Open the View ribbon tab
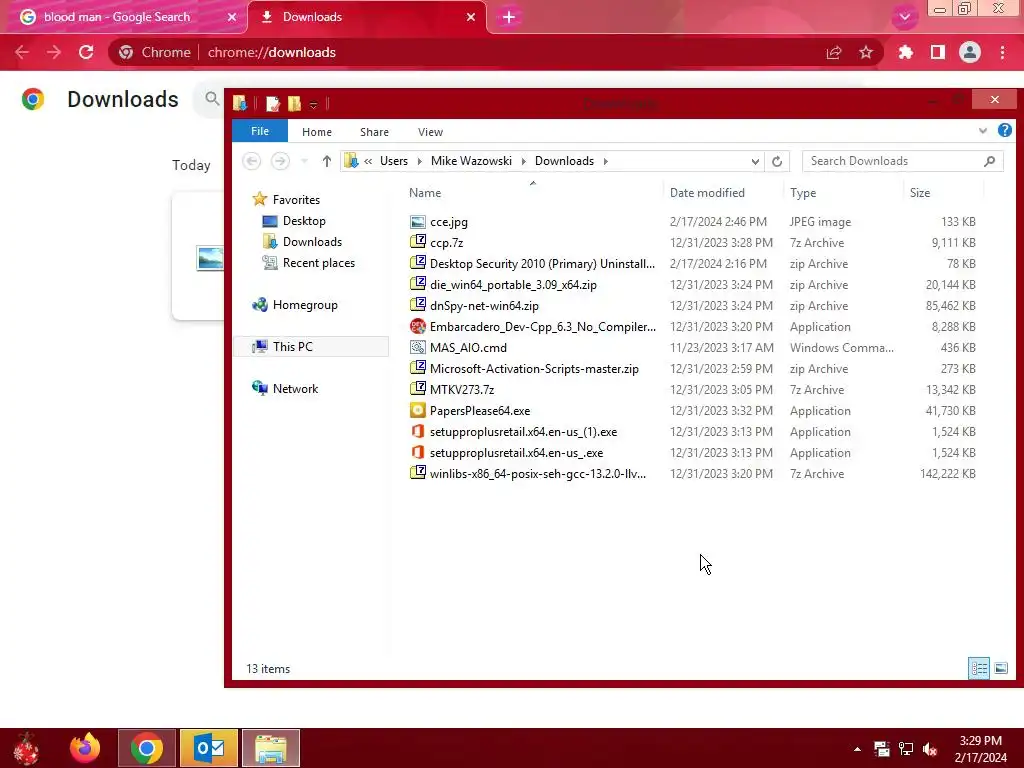1024x768 pixels. point(430,132)
